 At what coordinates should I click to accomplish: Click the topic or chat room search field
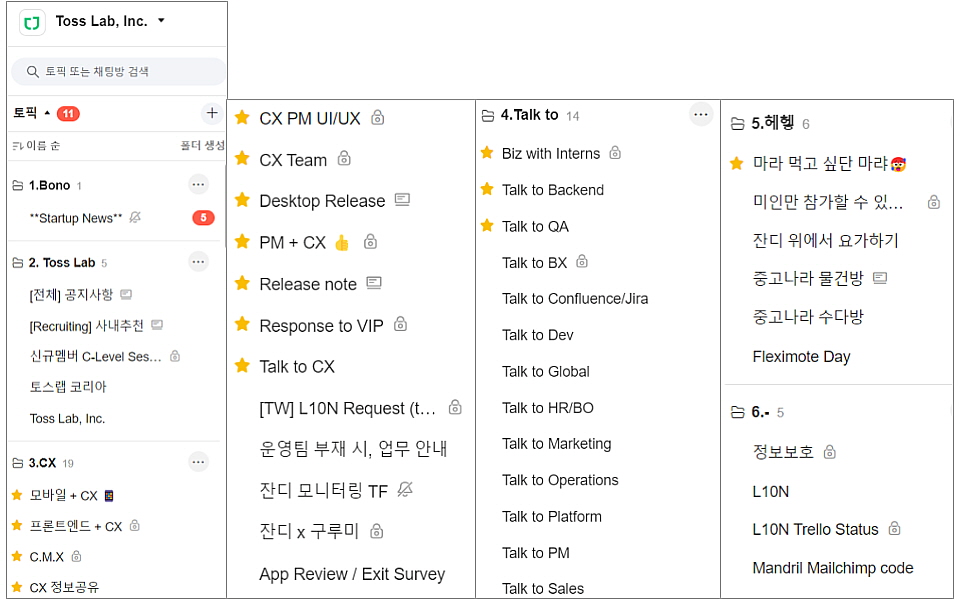click(118, 71)
